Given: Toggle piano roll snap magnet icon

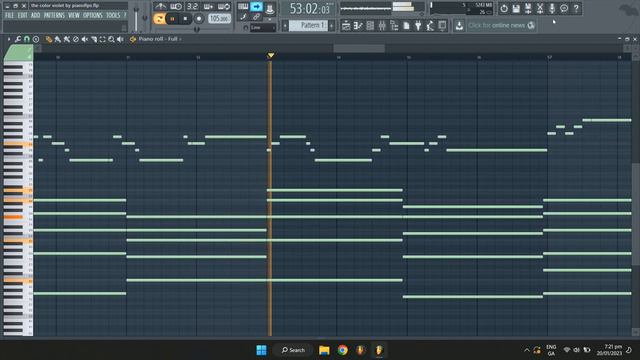Looking at the screenshot, I should click(x=27, y=39).
